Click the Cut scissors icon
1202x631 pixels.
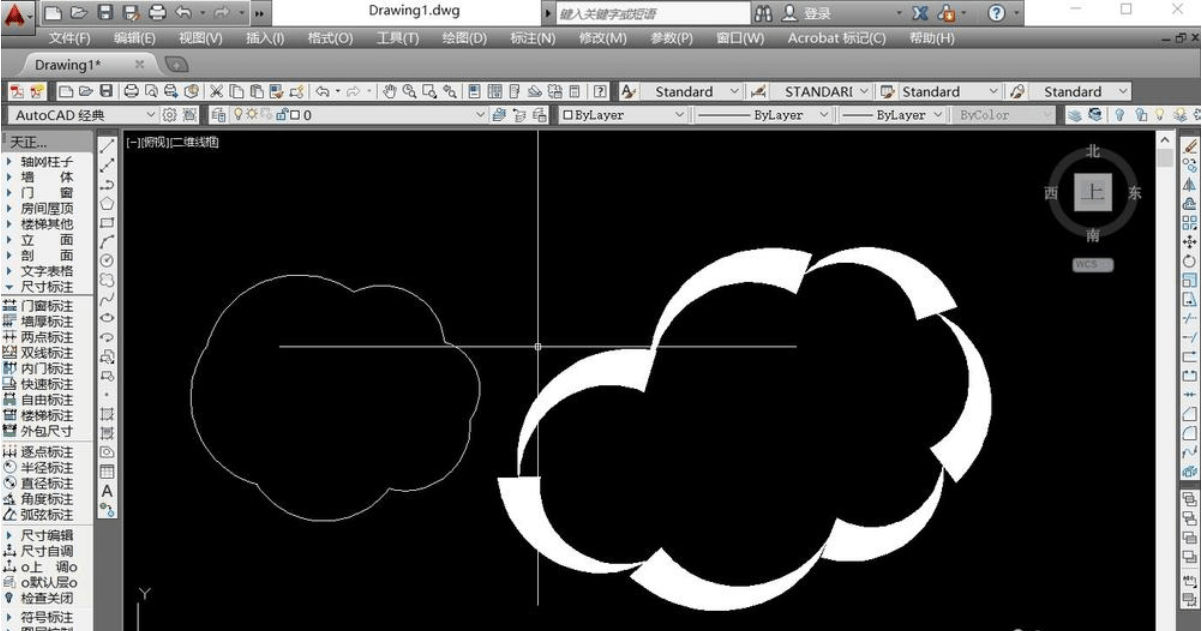click(215, 92)
